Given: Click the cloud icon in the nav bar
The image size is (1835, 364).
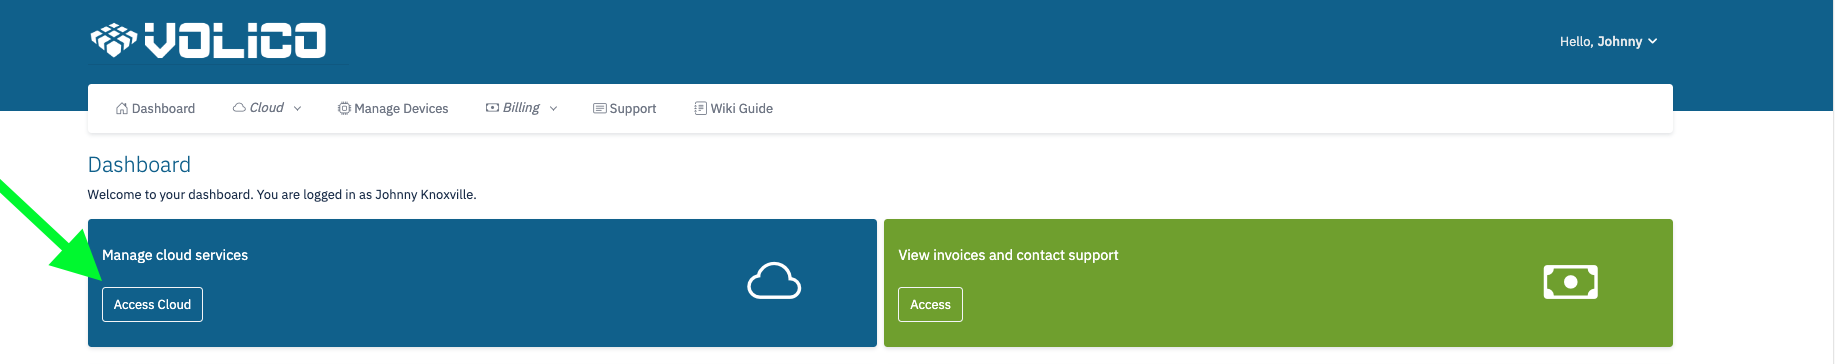Looking at the screenshot, I should (239, 108).
